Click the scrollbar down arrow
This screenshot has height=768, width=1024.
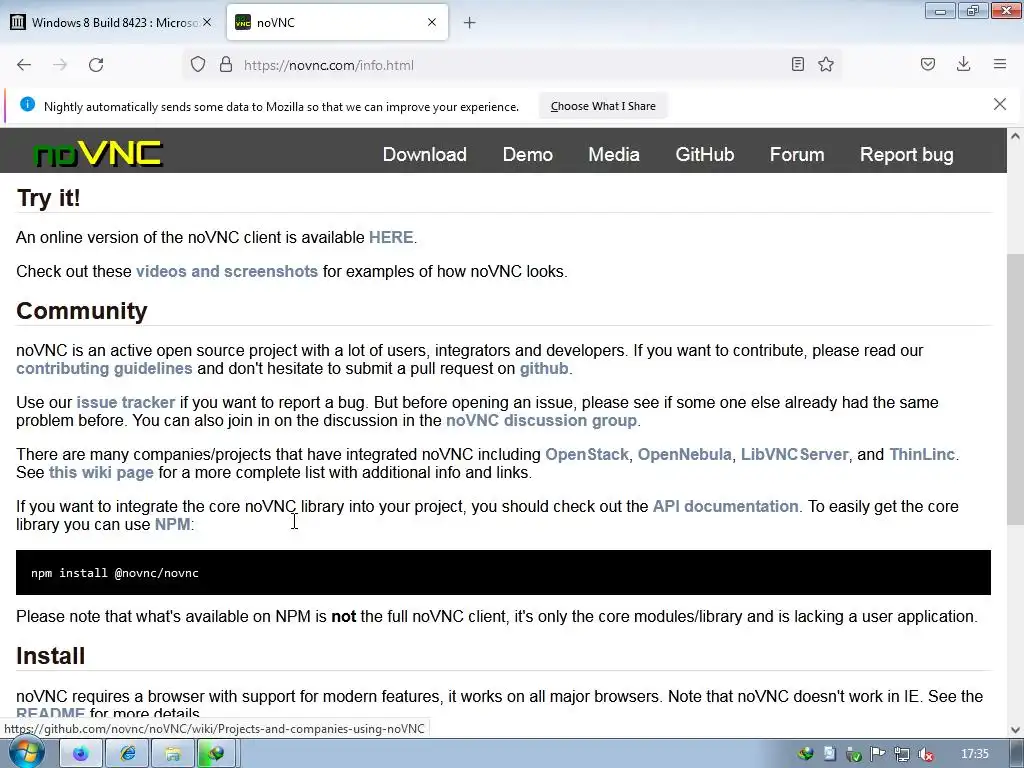(1015, 730)
